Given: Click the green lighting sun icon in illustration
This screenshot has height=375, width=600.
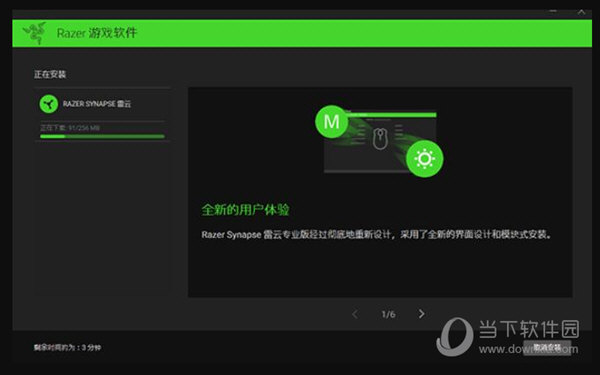Looking at the screenshot, I should pyautogui.click(x=424, y=158).
